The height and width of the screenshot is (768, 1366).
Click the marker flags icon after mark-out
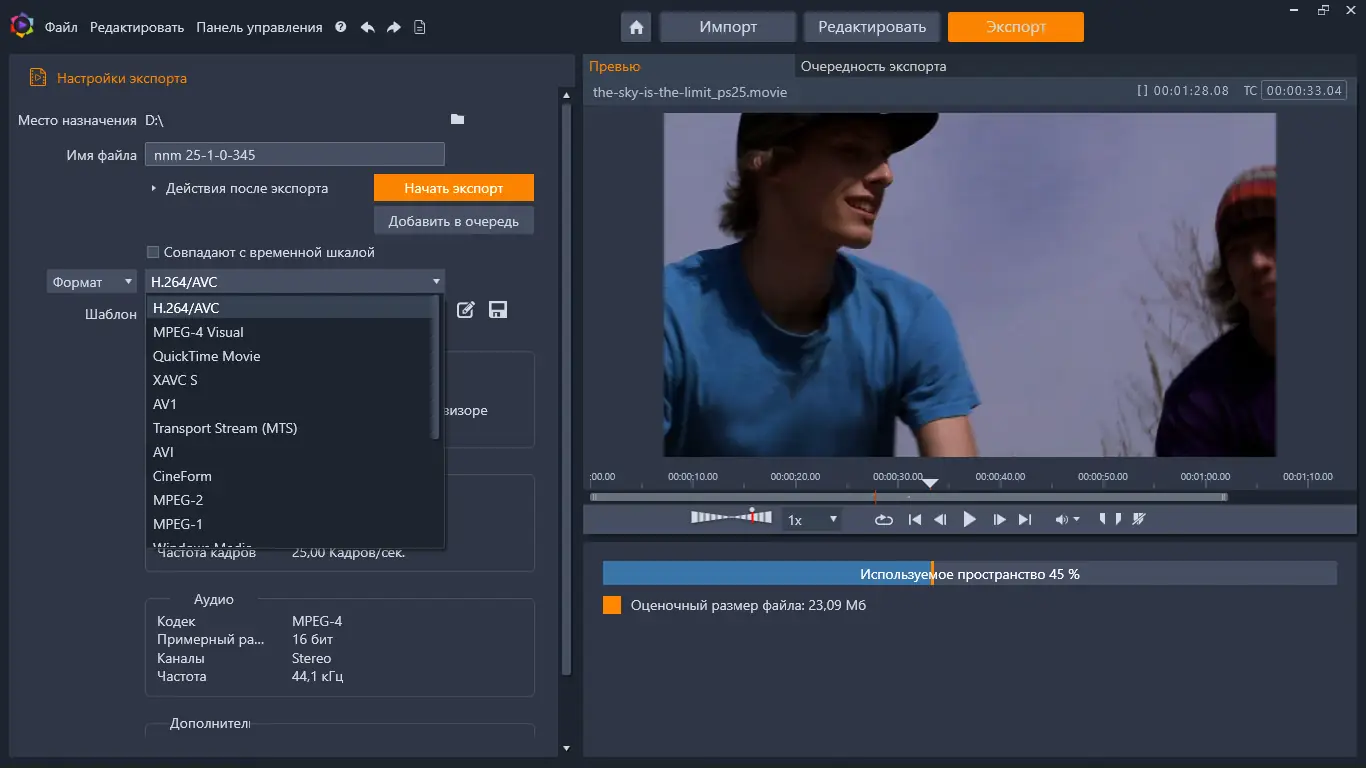(1140, 518)
